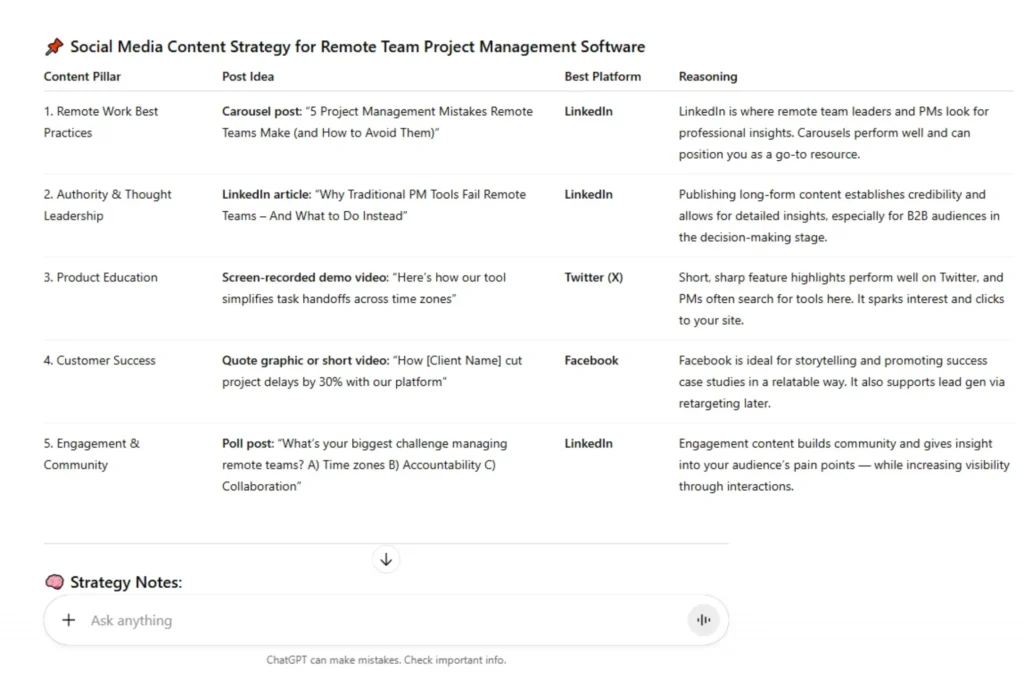Click the red pushpin emoji in the title
This screenshot has height=680, width=1024.
54,47
